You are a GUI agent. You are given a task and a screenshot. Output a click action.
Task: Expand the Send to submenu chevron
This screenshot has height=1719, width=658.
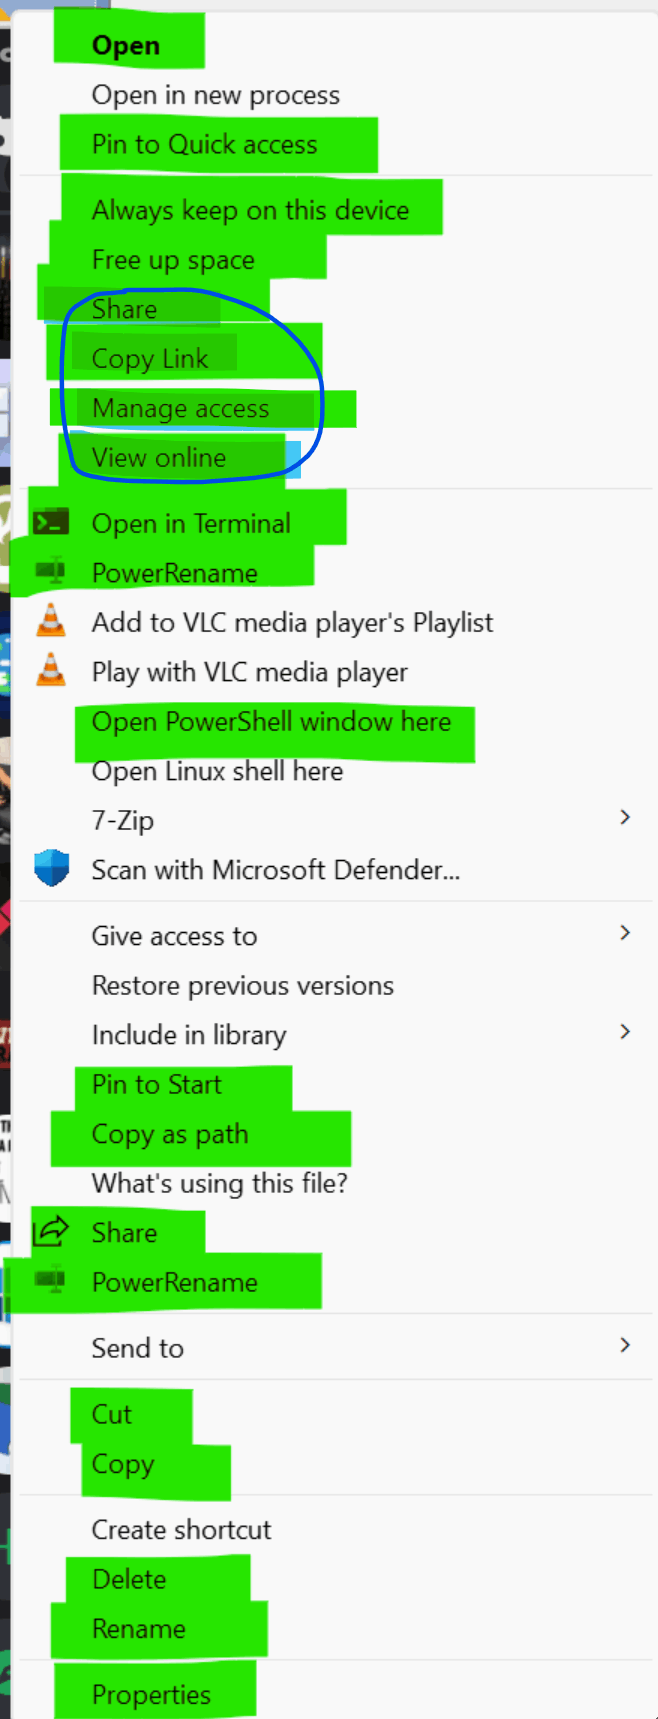point(625,1346)
